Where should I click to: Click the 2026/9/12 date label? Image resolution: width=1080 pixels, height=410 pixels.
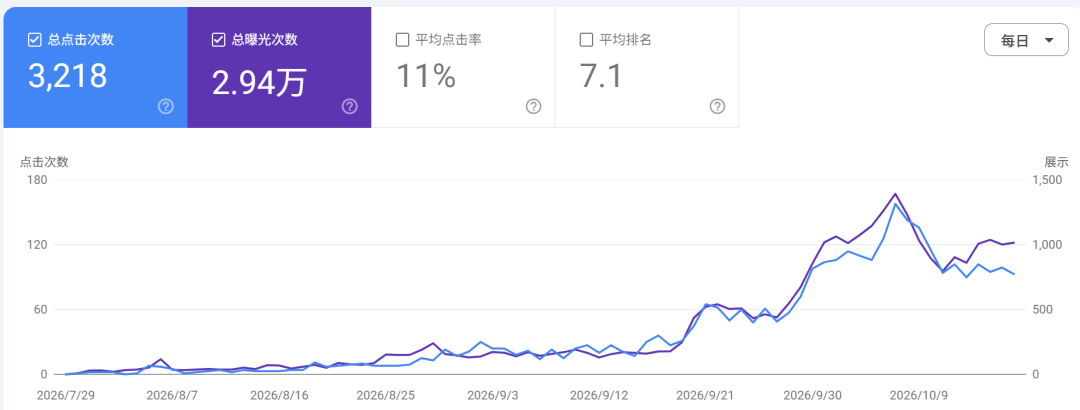pyautogui.click(x=599, y=396)
